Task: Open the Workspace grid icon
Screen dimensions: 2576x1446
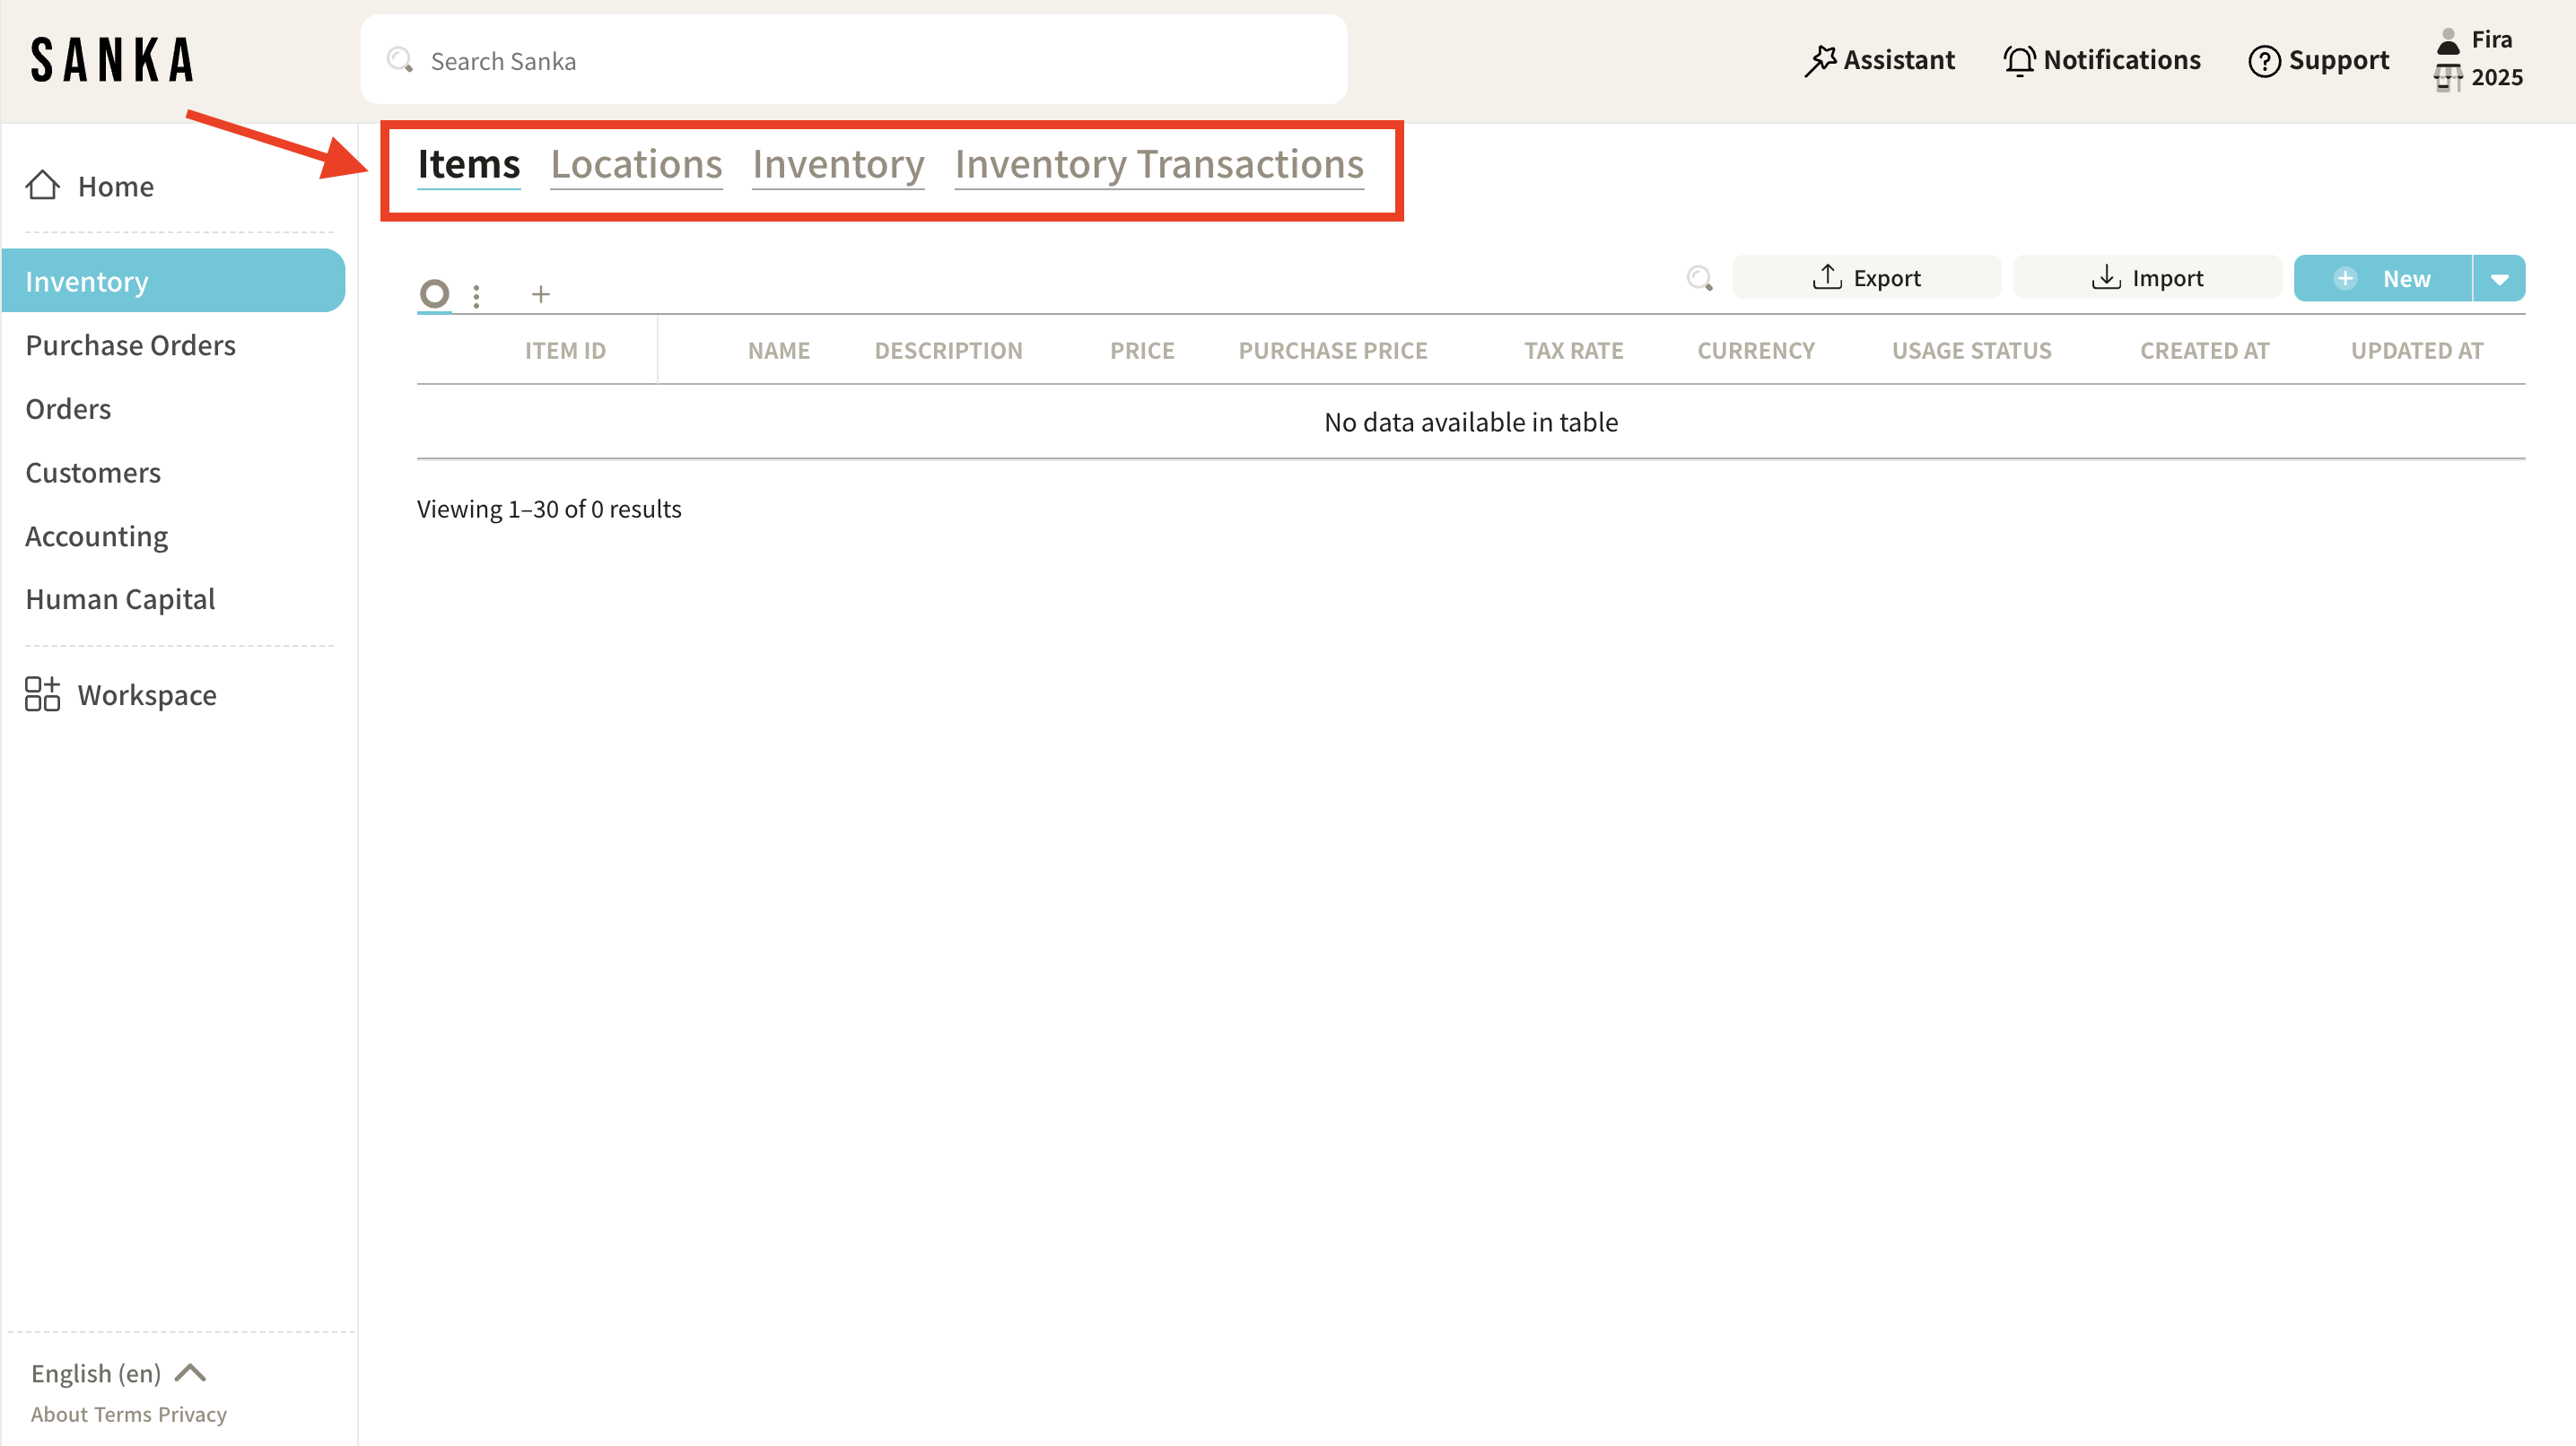Action: (42, 694)
